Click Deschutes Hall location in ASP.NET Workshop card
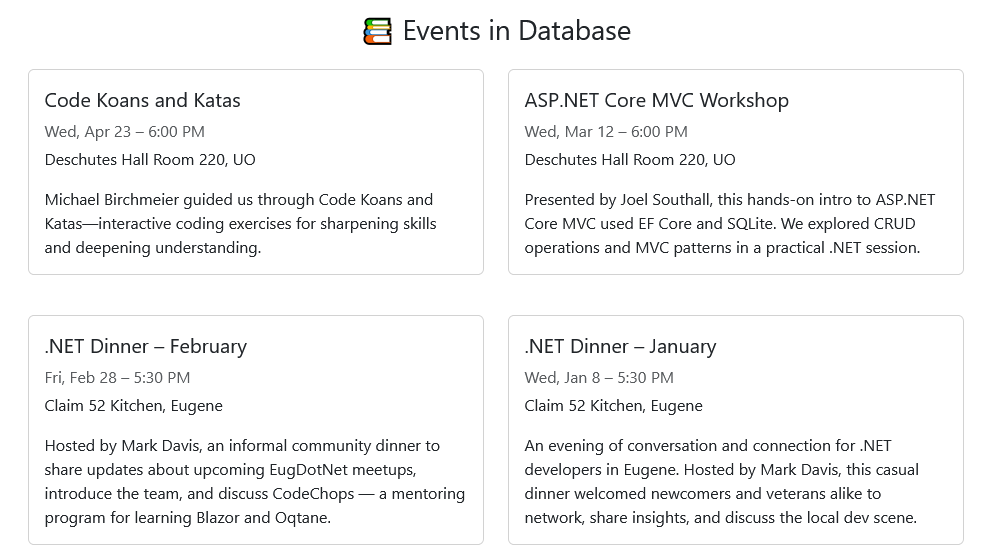This screenshot has width=993, height=560. [630, 160]
